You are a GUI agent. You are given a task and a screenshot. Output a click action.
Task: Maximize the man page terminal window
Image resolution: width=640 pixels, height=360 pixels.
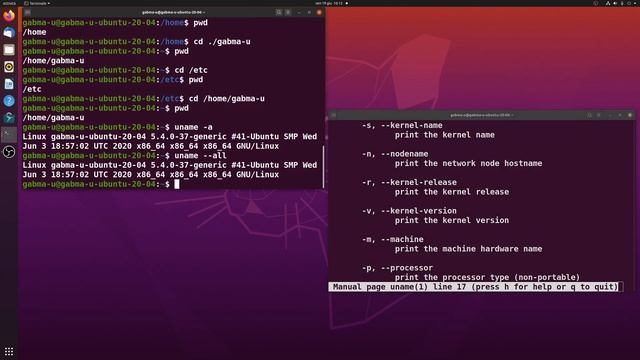[620, 115]
